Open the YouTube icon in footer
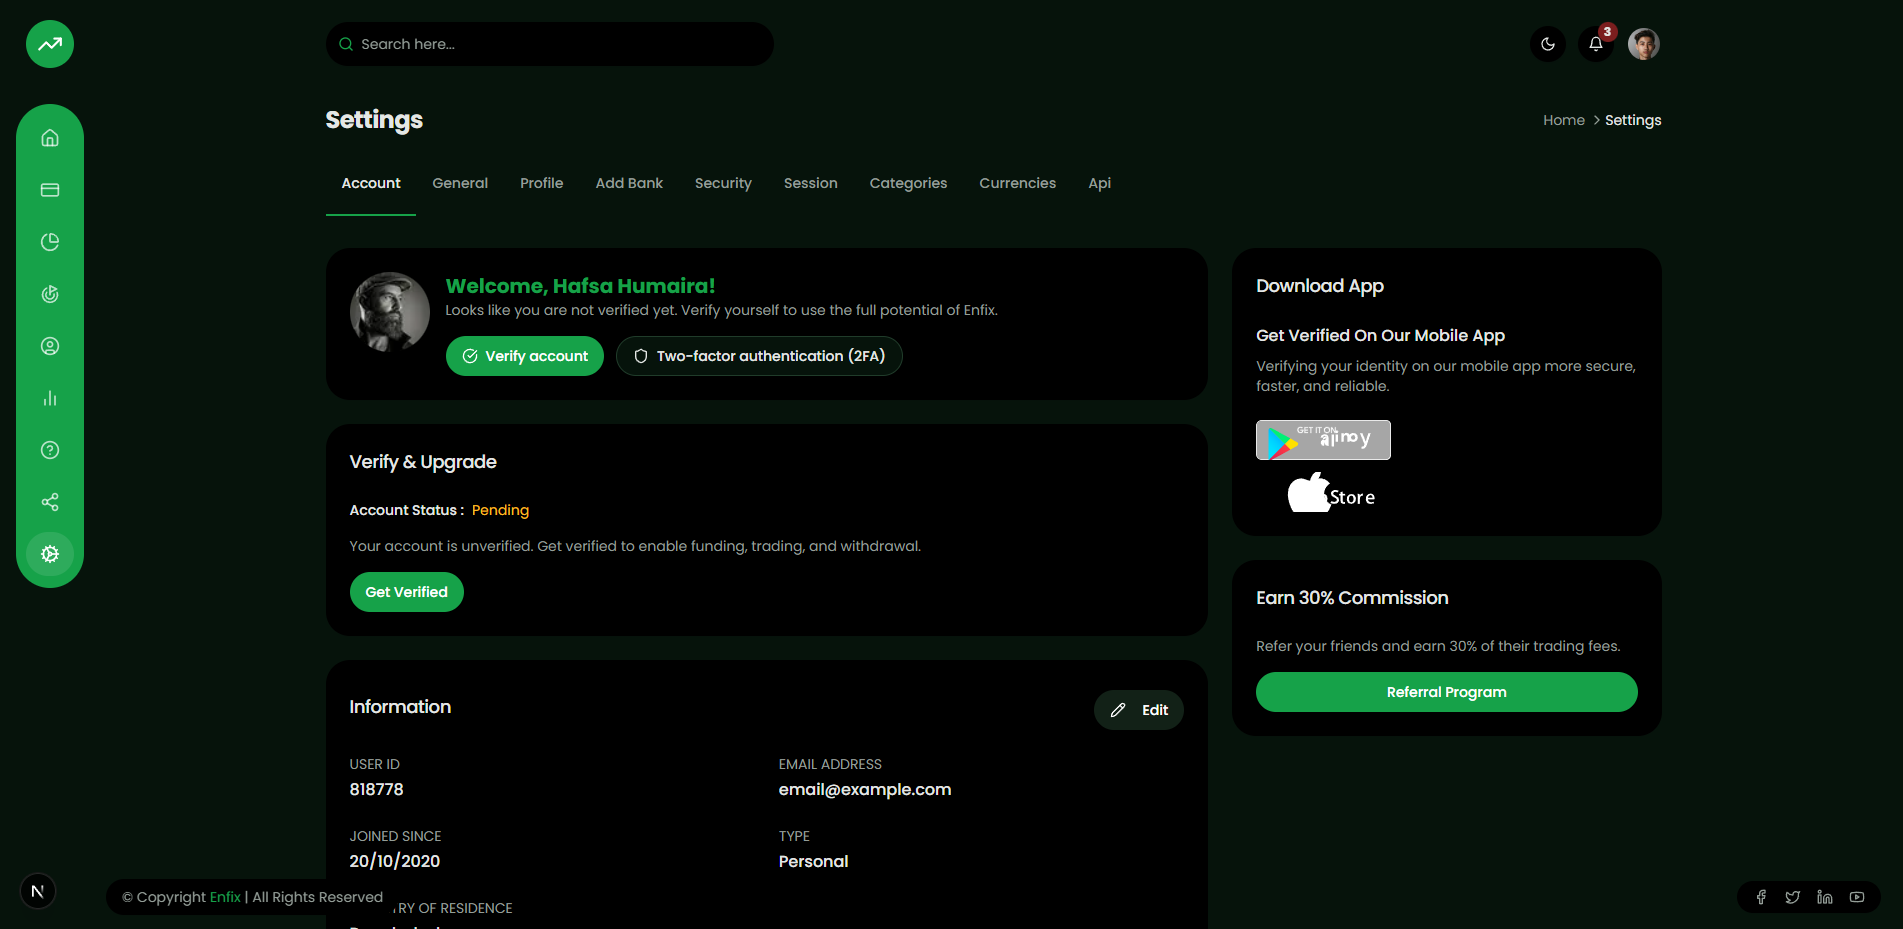 click(1857, 897)
